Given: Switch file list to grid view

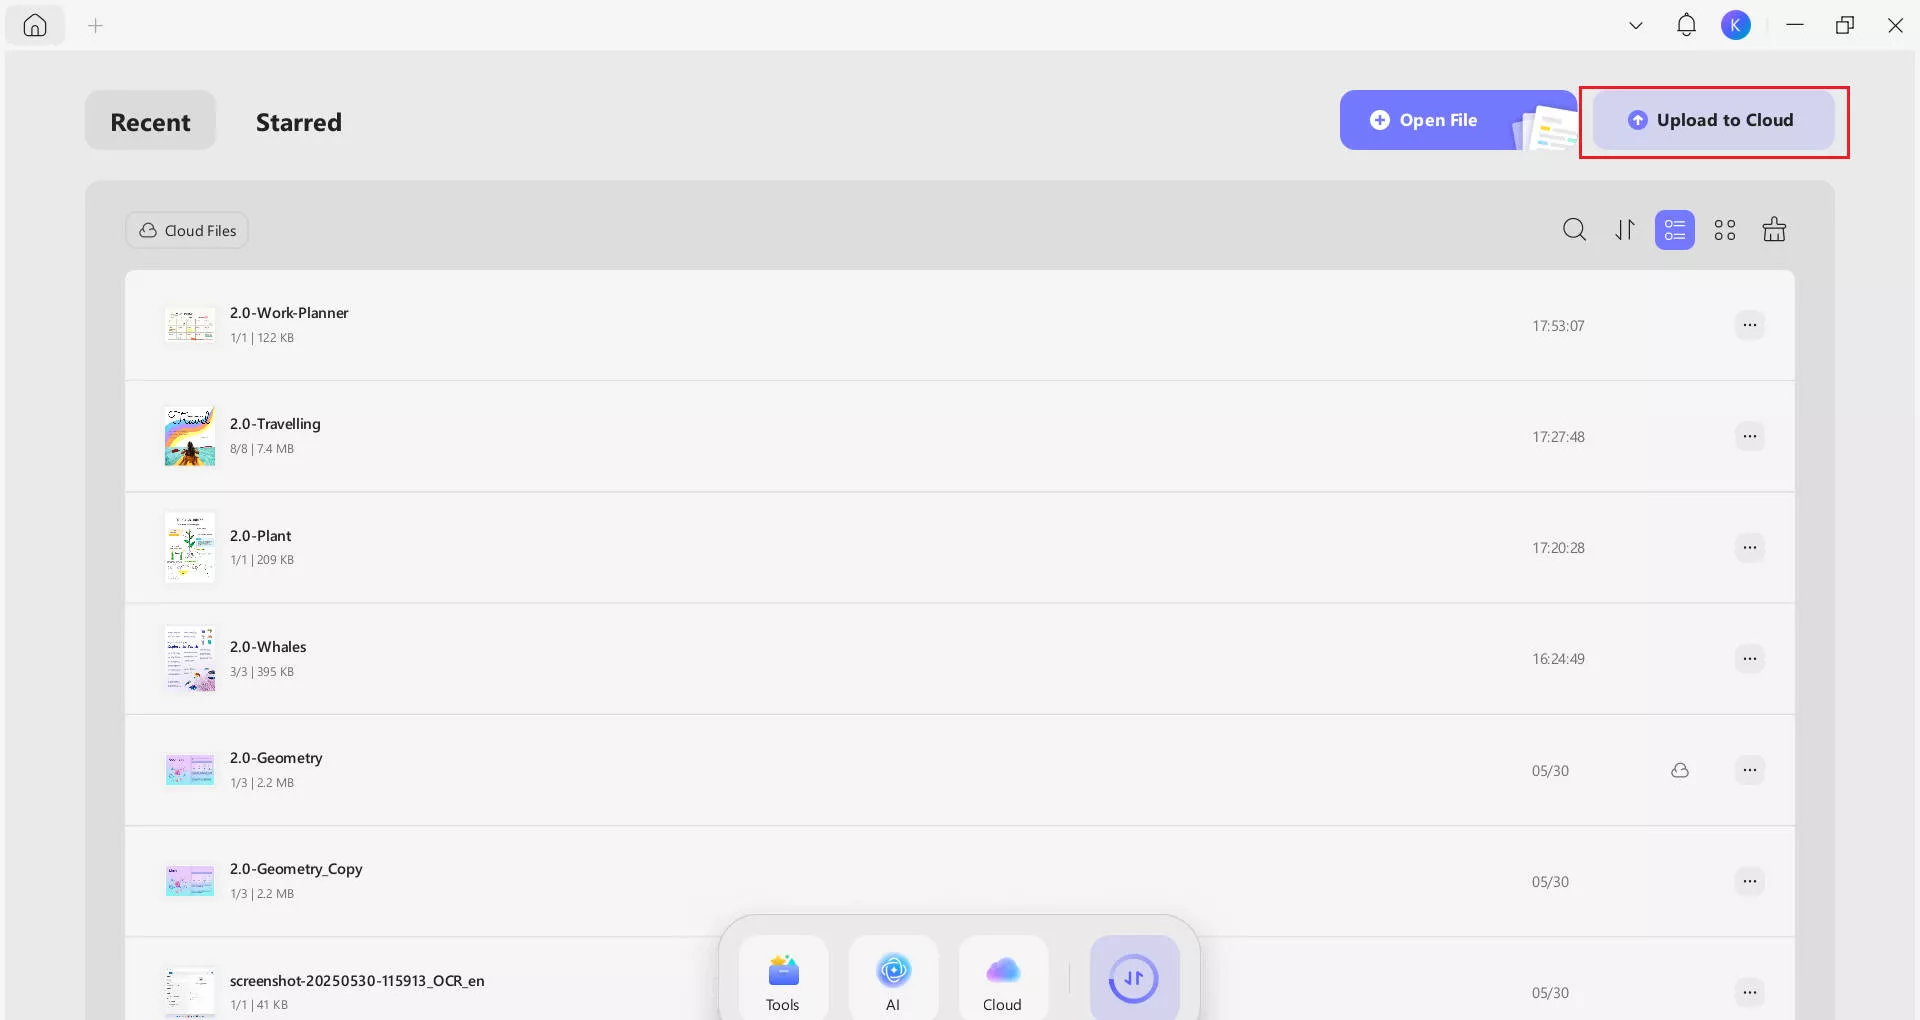Looking at the screenshot, I should click(x=1724, y=229).
